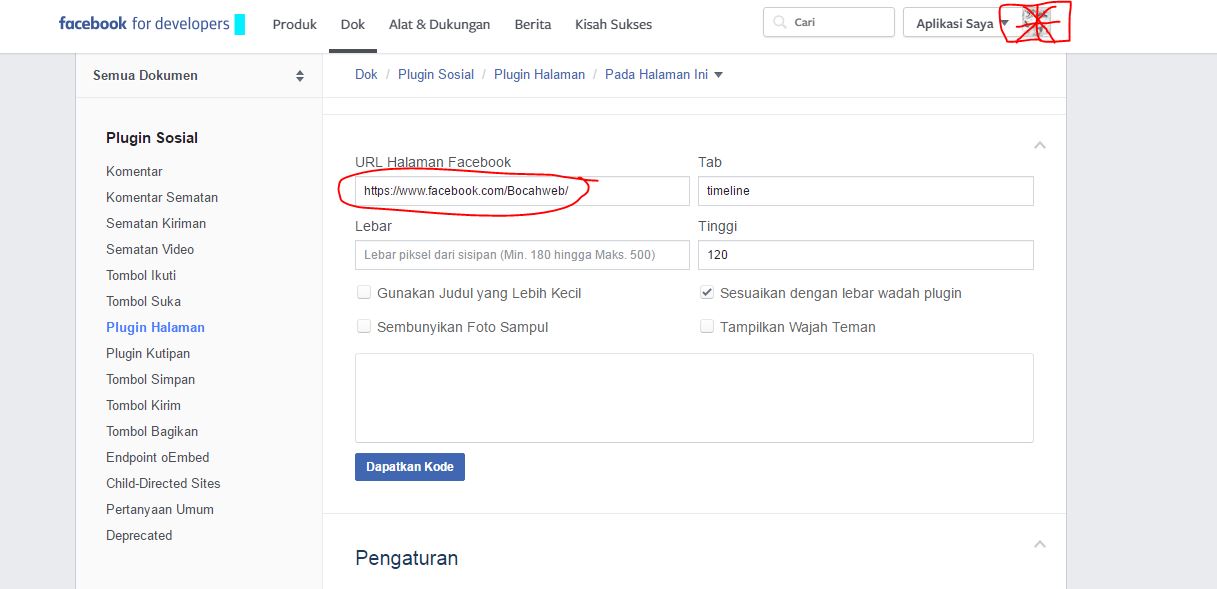Click the Plugin Sosial breadcrumb
1217x589 pixels.
point(436,74)
